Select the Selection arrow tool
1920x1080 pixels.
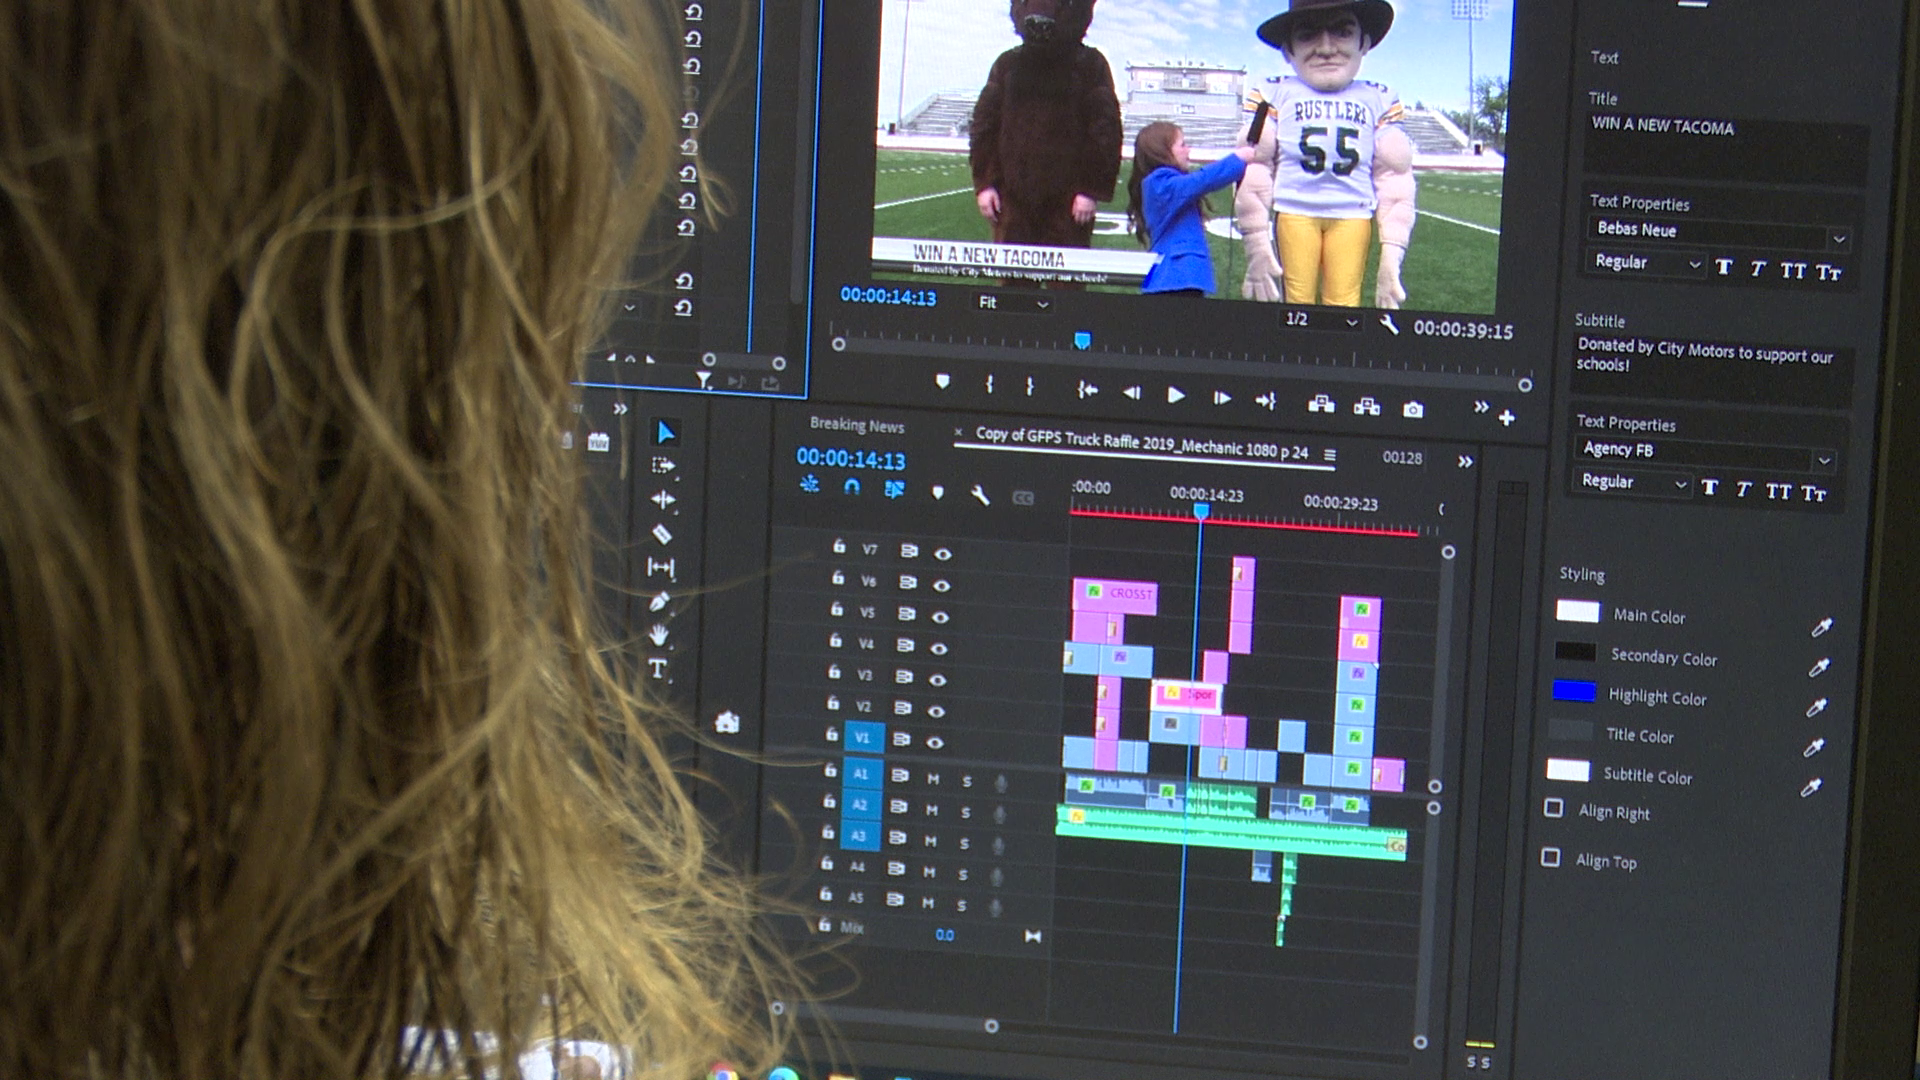(665, 432)
